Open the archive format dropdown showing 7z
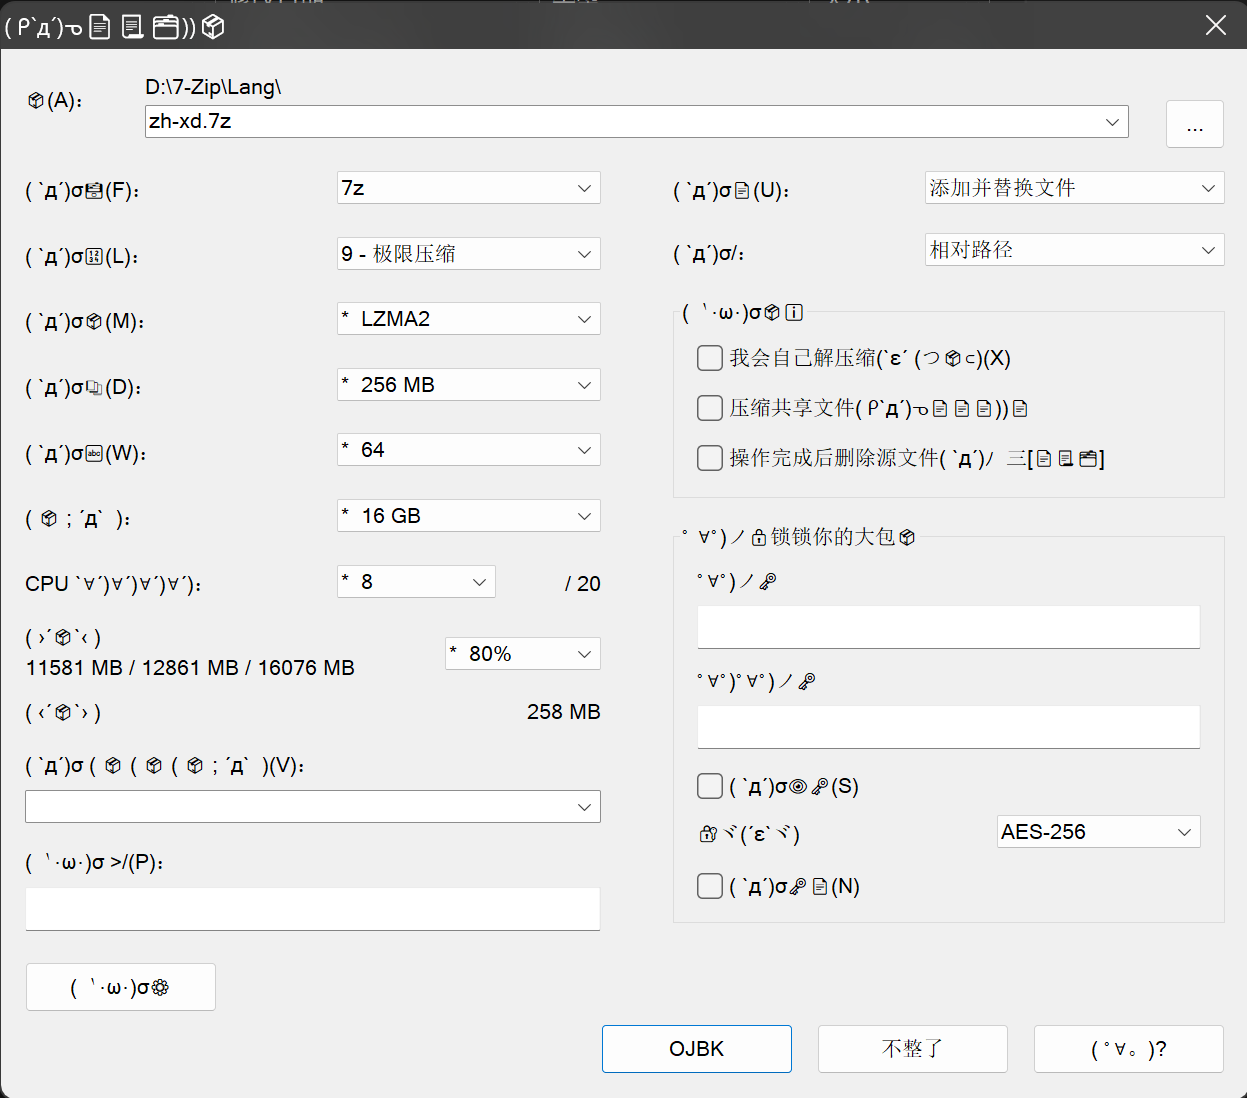The height and width of the screenshot is (1098, 1247). (469, 188)
